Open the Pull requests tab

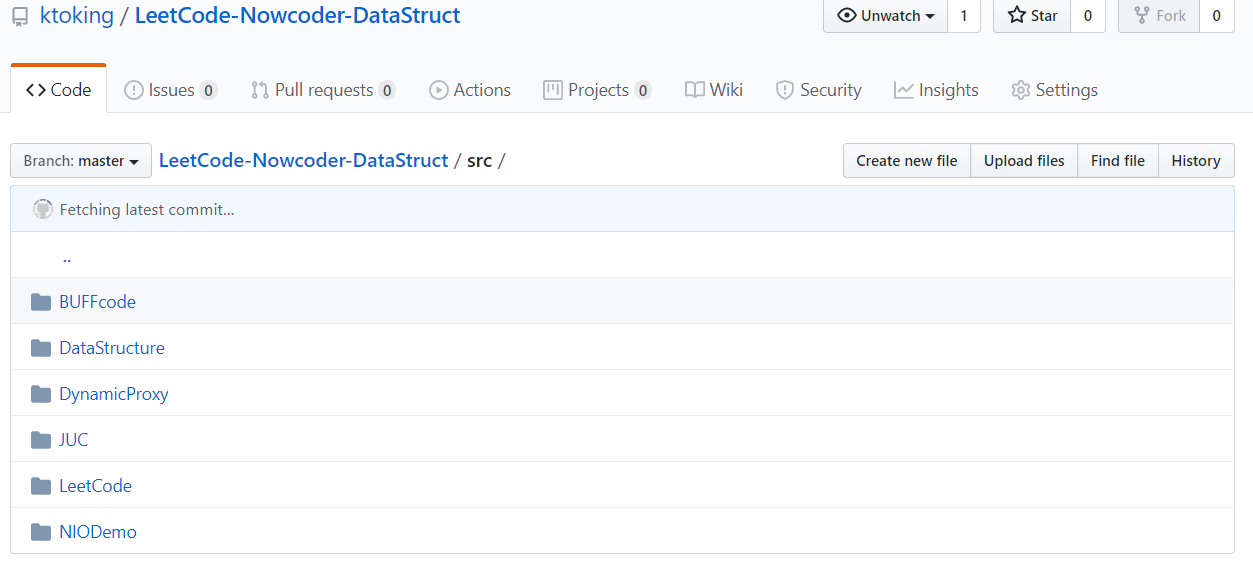[x=323, y=90]
